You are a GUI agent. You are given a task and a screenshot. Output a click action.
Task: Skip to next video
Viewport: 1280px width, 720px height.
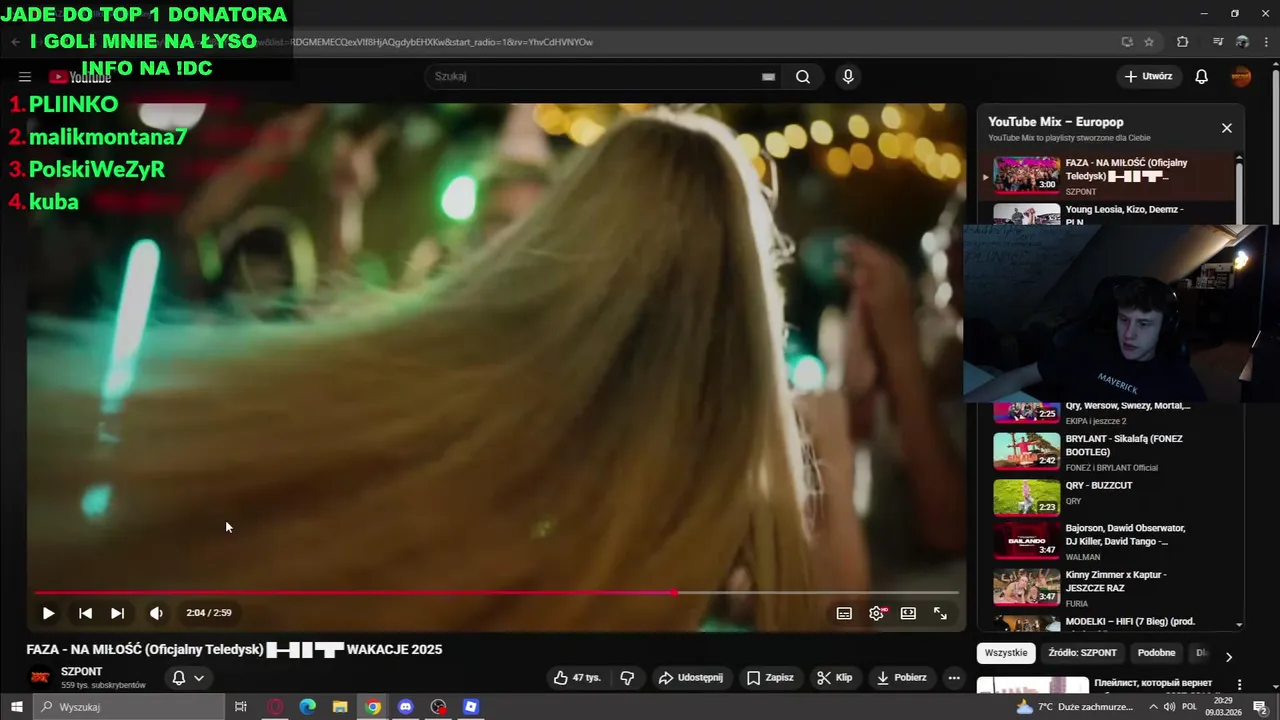(x=117, y=613)
